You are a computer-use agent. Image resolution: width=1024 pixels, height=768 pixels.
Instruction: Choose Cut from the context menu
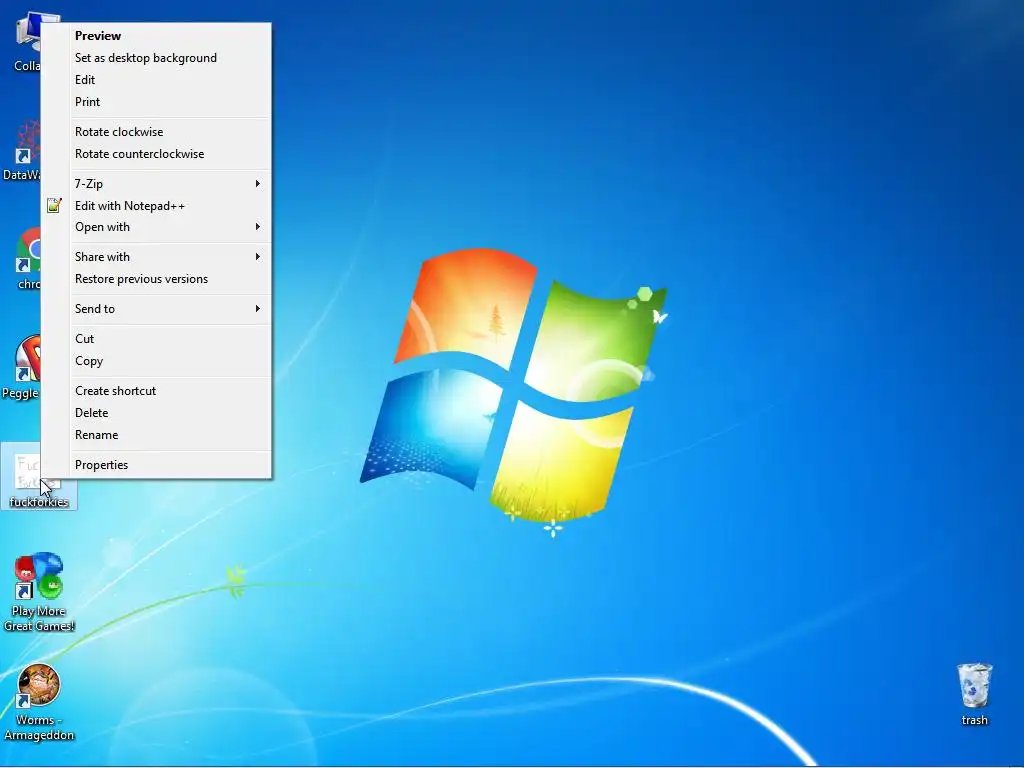coord(156,339)
